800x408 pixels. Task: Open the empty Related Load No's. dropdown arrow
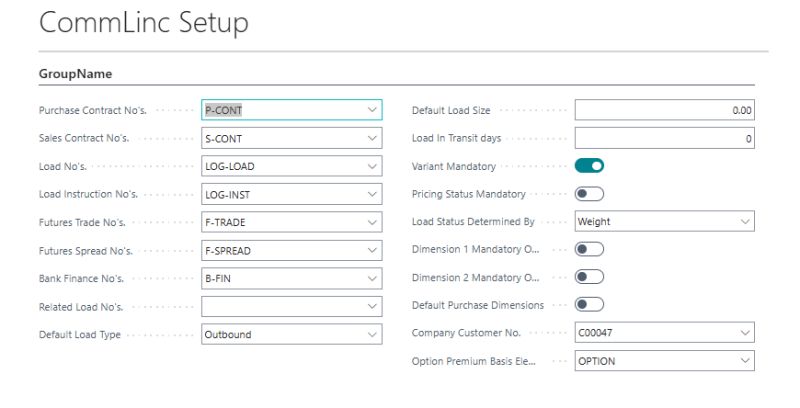point(372,307)
